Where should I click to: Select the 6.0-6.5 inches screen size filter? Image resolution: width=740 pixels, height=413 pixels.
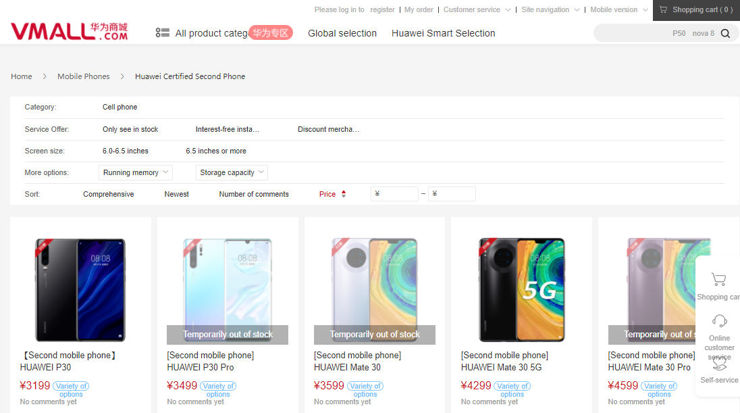point(125,151)
